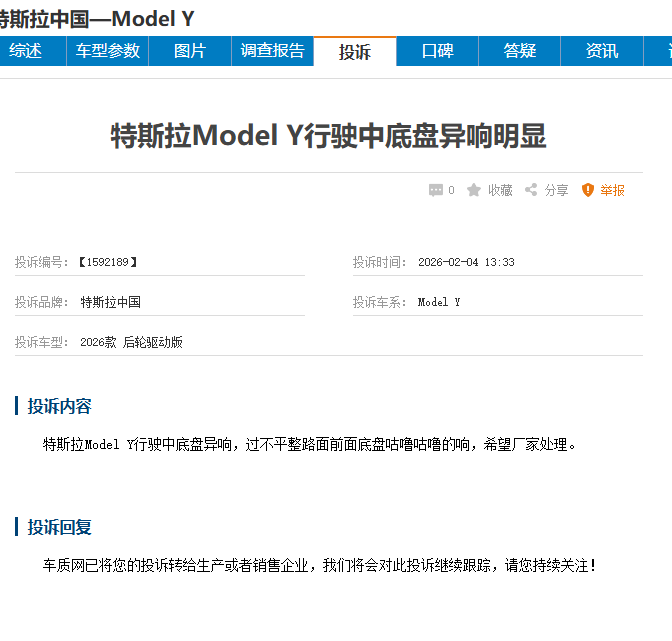Open the 答疑 tab

pyautogui.click(x=519, y=51)
